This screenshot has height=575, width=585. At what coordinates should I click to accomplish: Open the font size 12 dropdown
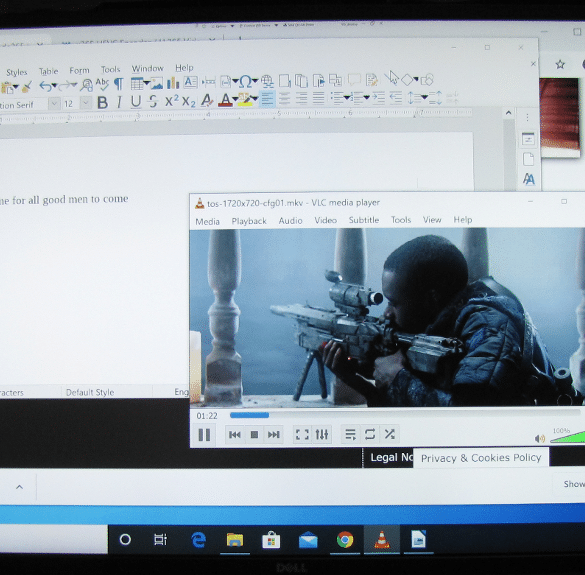point(86,103)
